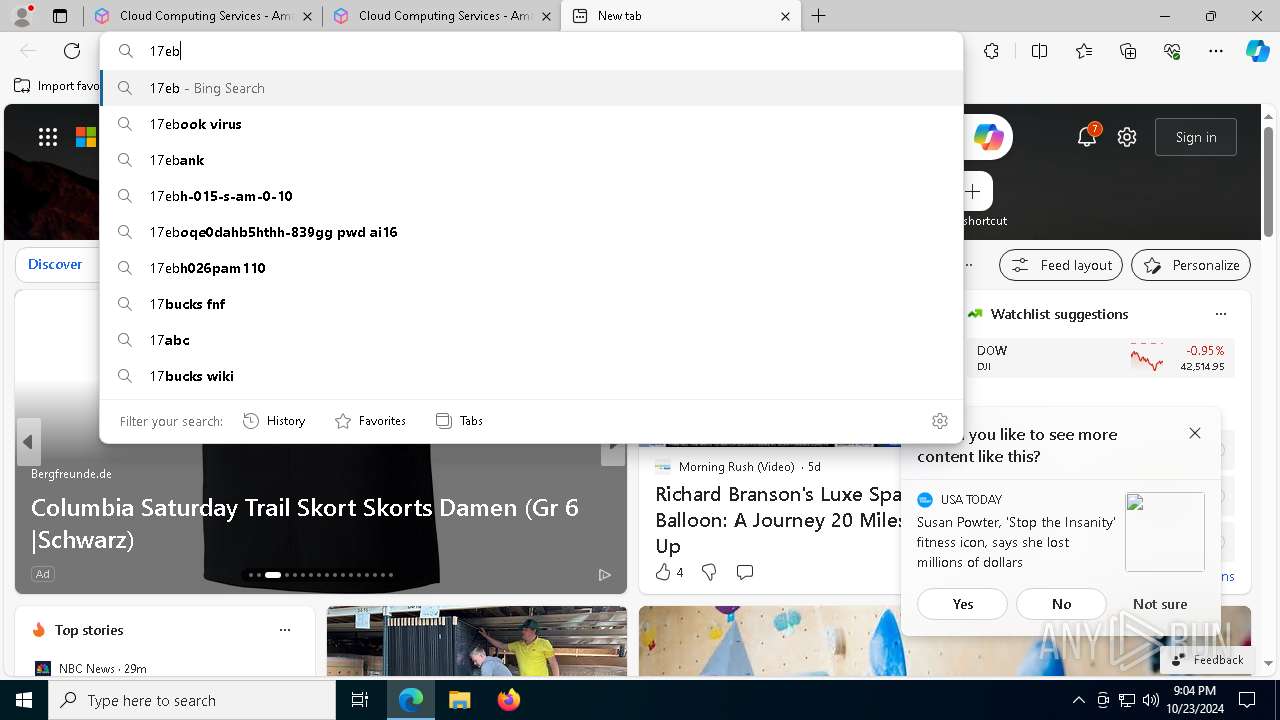Open notifications bell with badge 7

[1087, 136]
